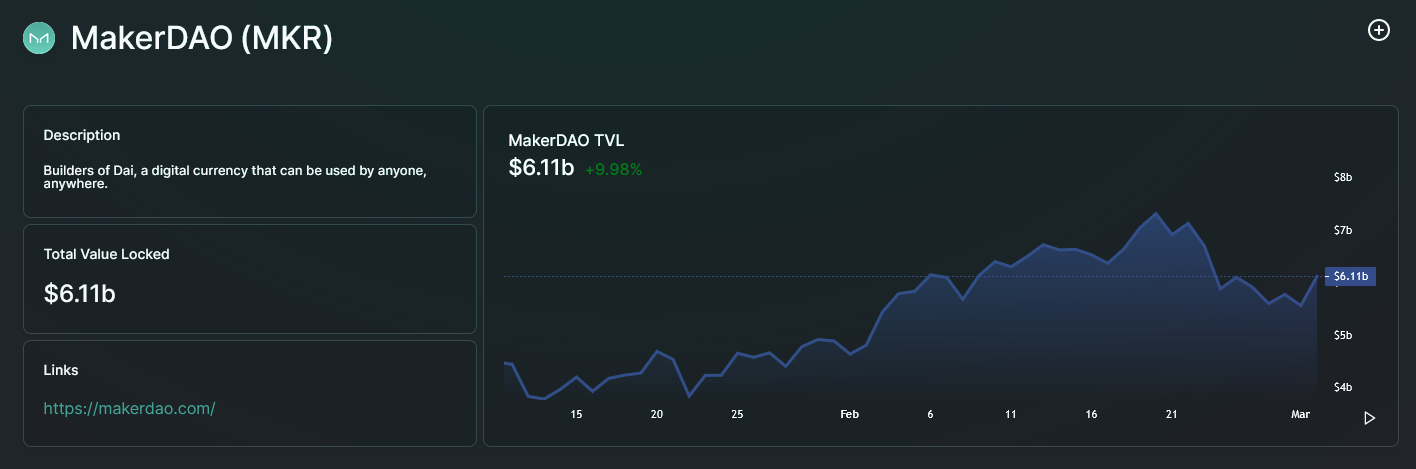This screenshot has width=1416, height=469.
Task: Open the https://makerdao.com/ link
Action: point(130,408)
